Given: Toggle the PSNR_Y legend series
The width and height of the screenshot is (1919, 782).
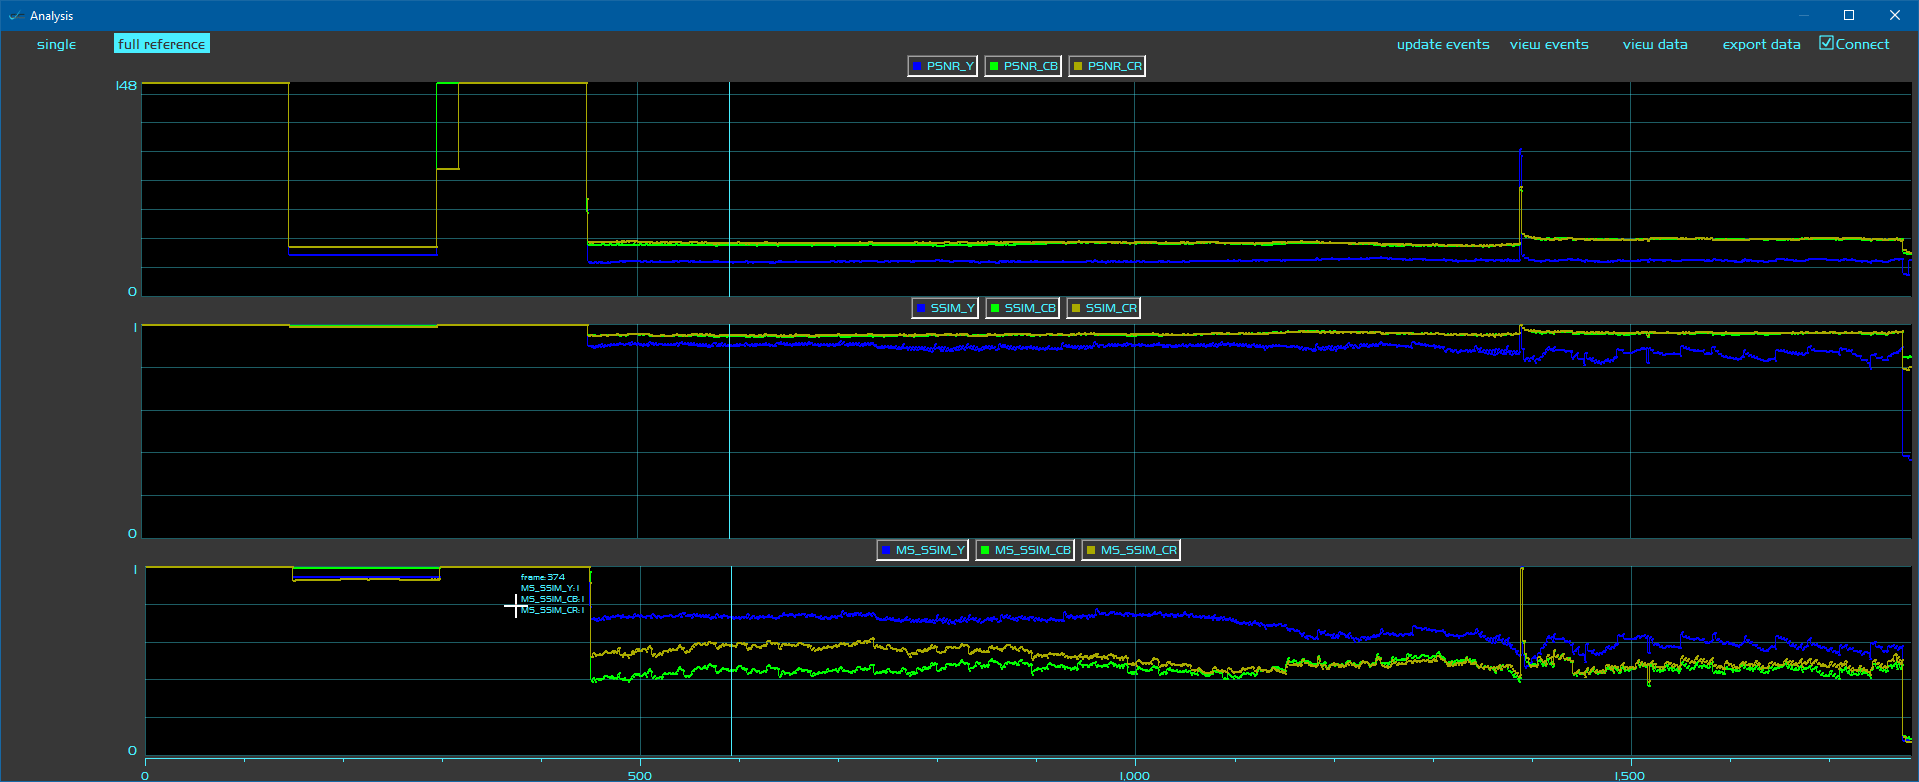Looking at the screenshot, I should (x=942, y=66).
